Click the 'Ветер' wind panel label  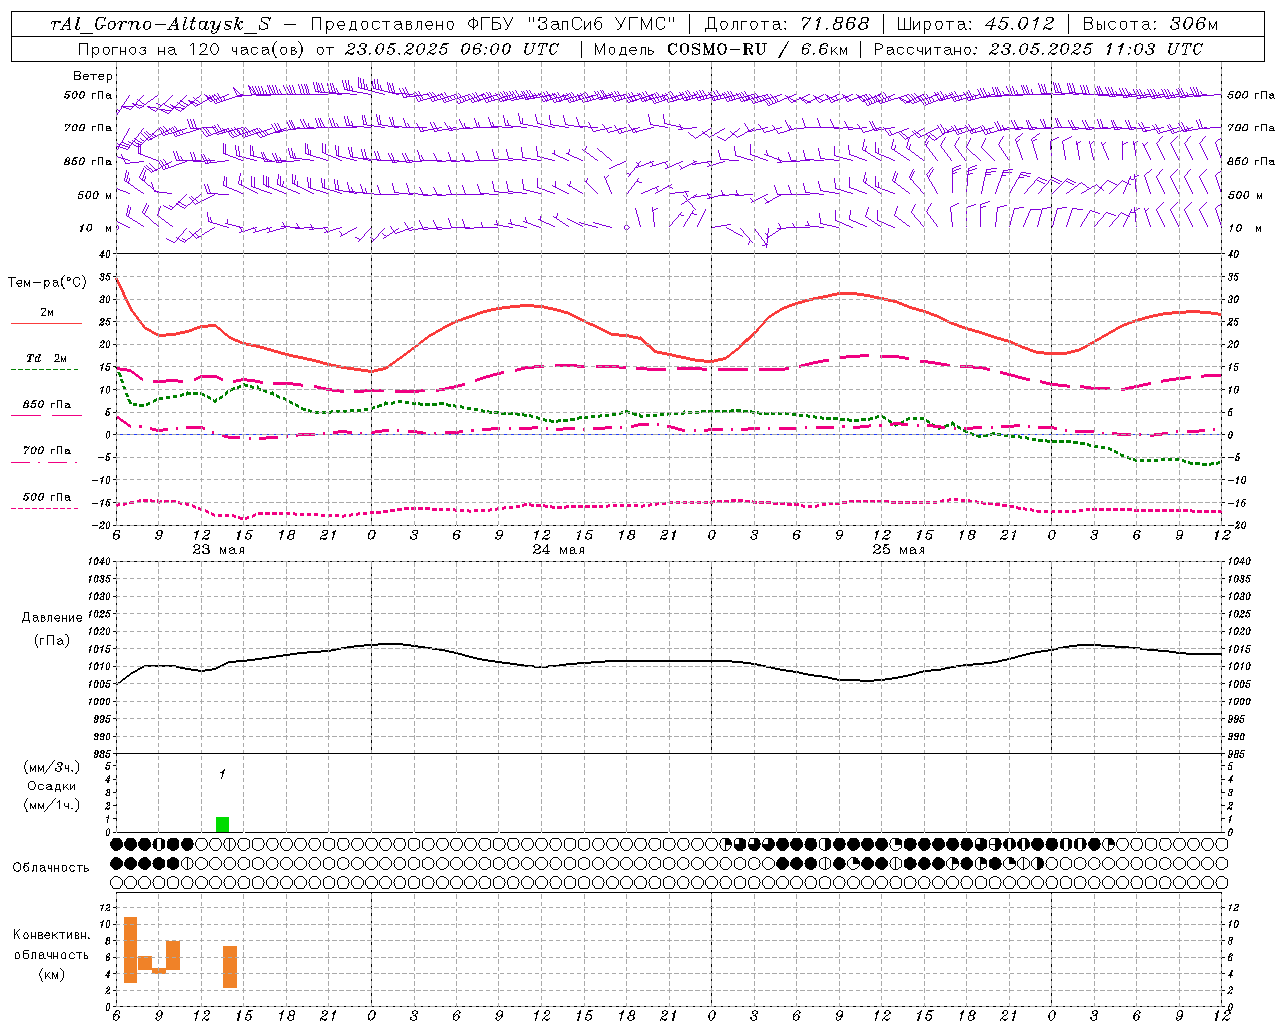click(93, 76)
